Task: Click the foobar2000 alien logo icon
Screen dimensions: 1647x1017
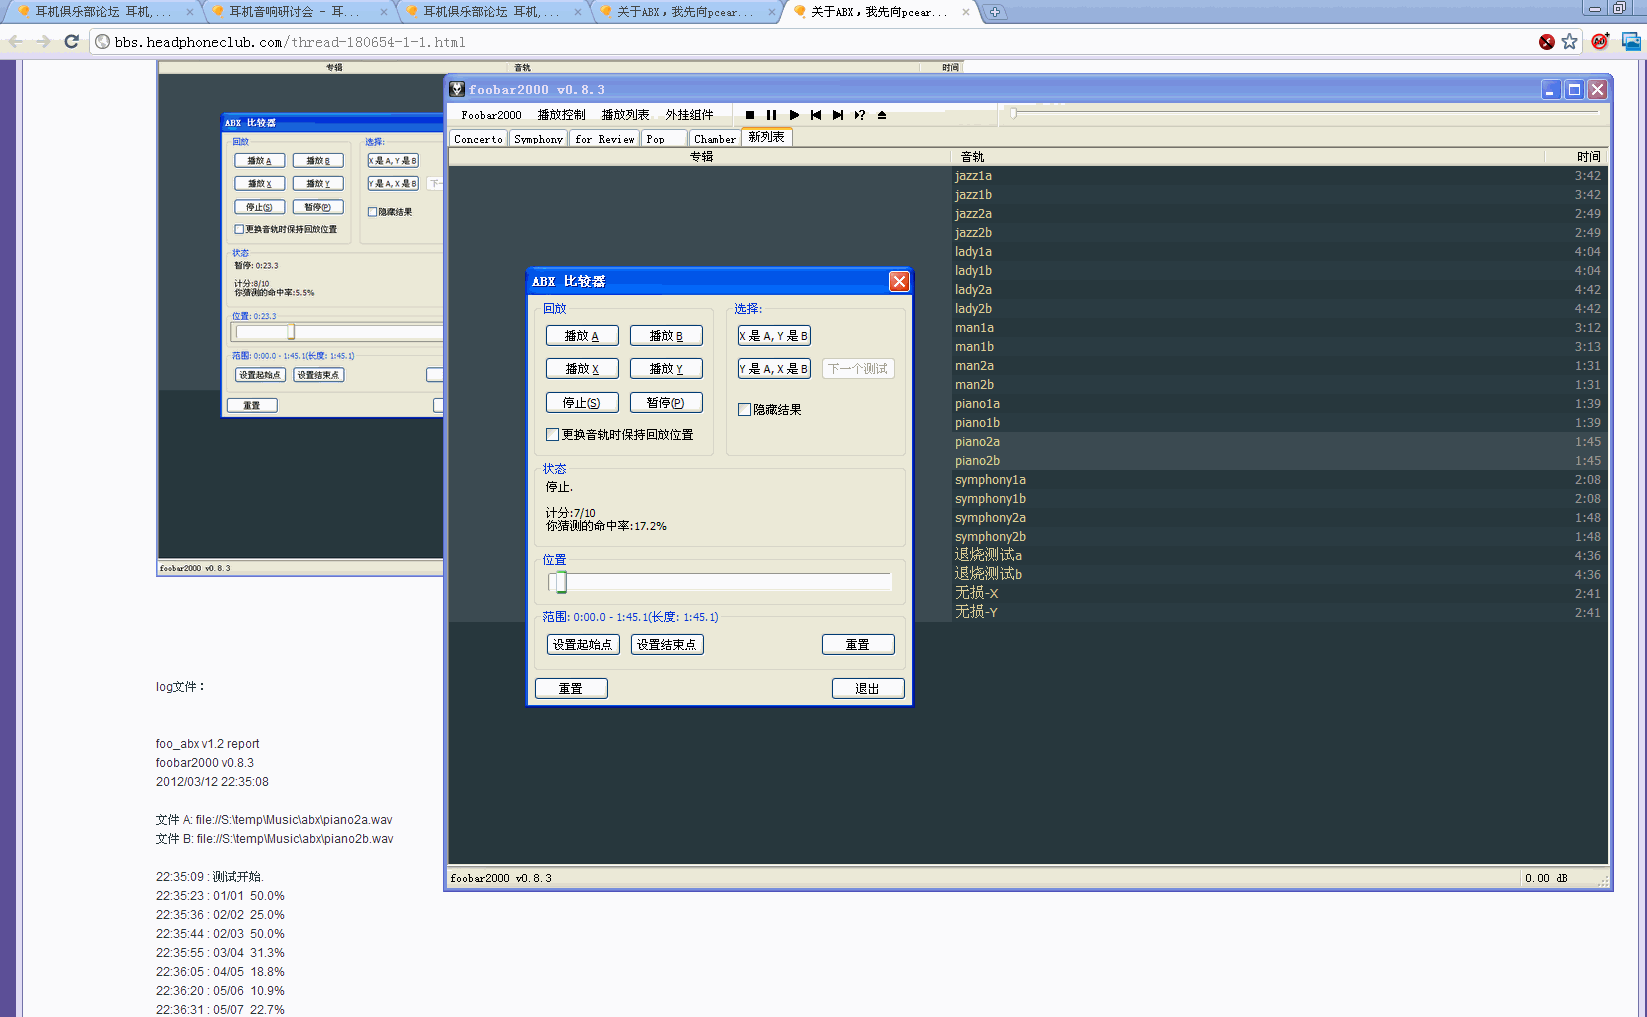Action: (x=457, y=90)
